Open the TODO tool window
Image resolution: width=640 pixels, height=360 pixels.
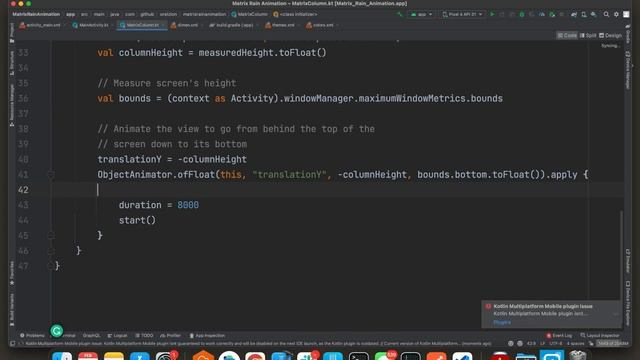click(x=144, y=336)
